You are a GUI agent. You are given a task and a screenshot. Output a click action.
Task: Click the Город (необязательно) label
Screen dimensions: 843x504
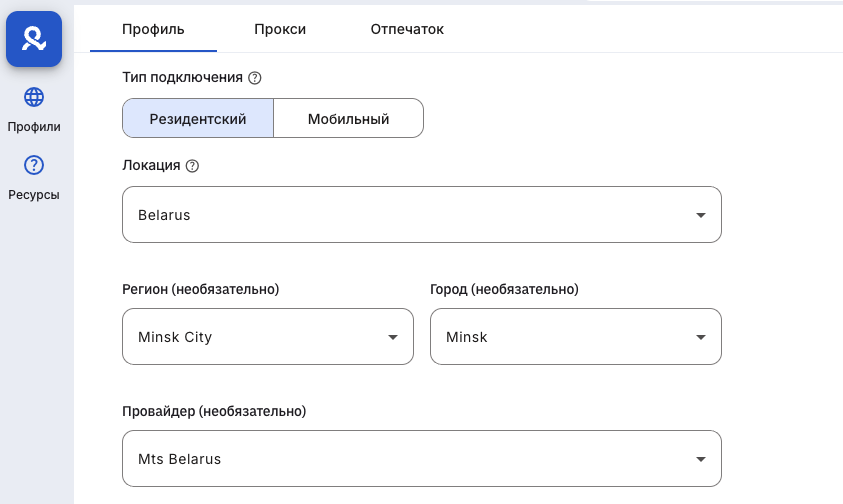tap(504, 289)
